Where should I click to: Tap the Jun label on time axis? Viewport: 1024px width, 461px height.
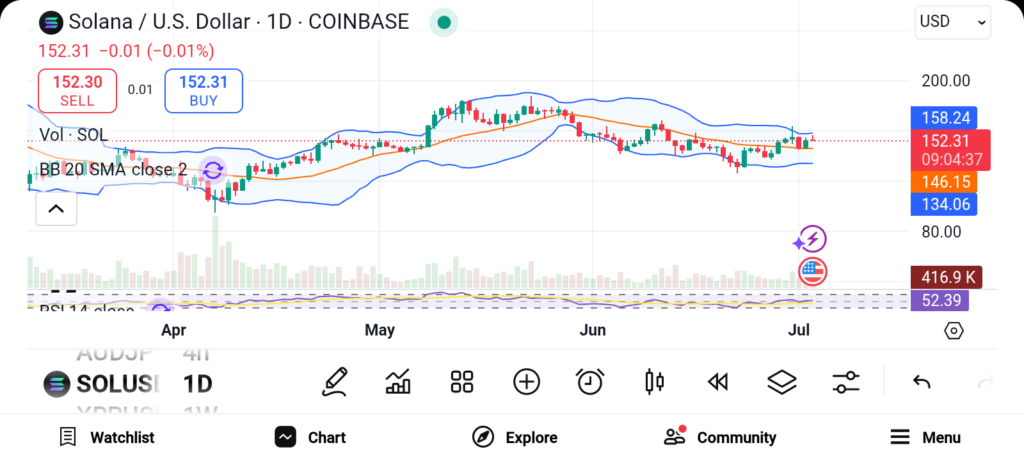tap(592, 330)
